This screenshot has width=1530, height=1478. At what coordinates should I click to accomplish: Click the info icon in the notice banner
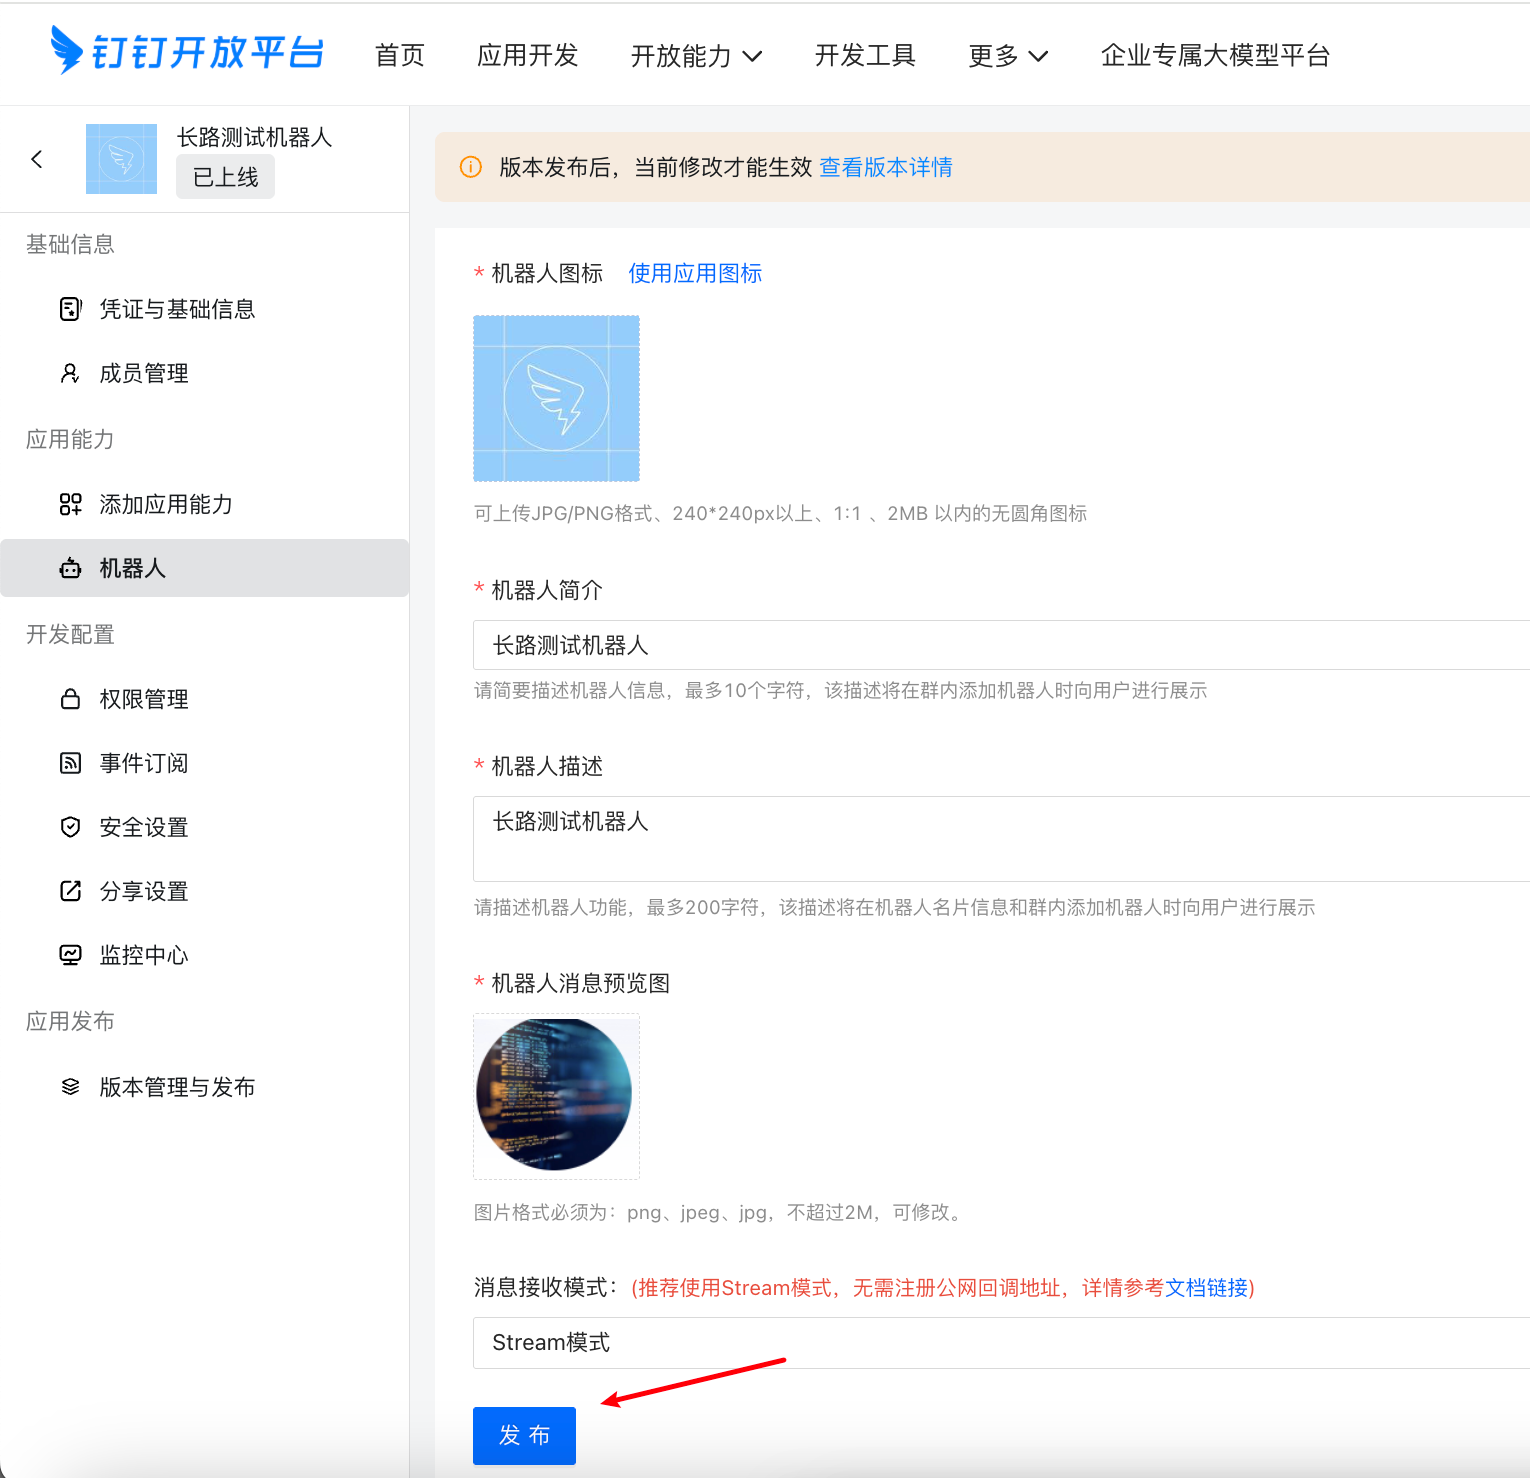pos(470,167)
